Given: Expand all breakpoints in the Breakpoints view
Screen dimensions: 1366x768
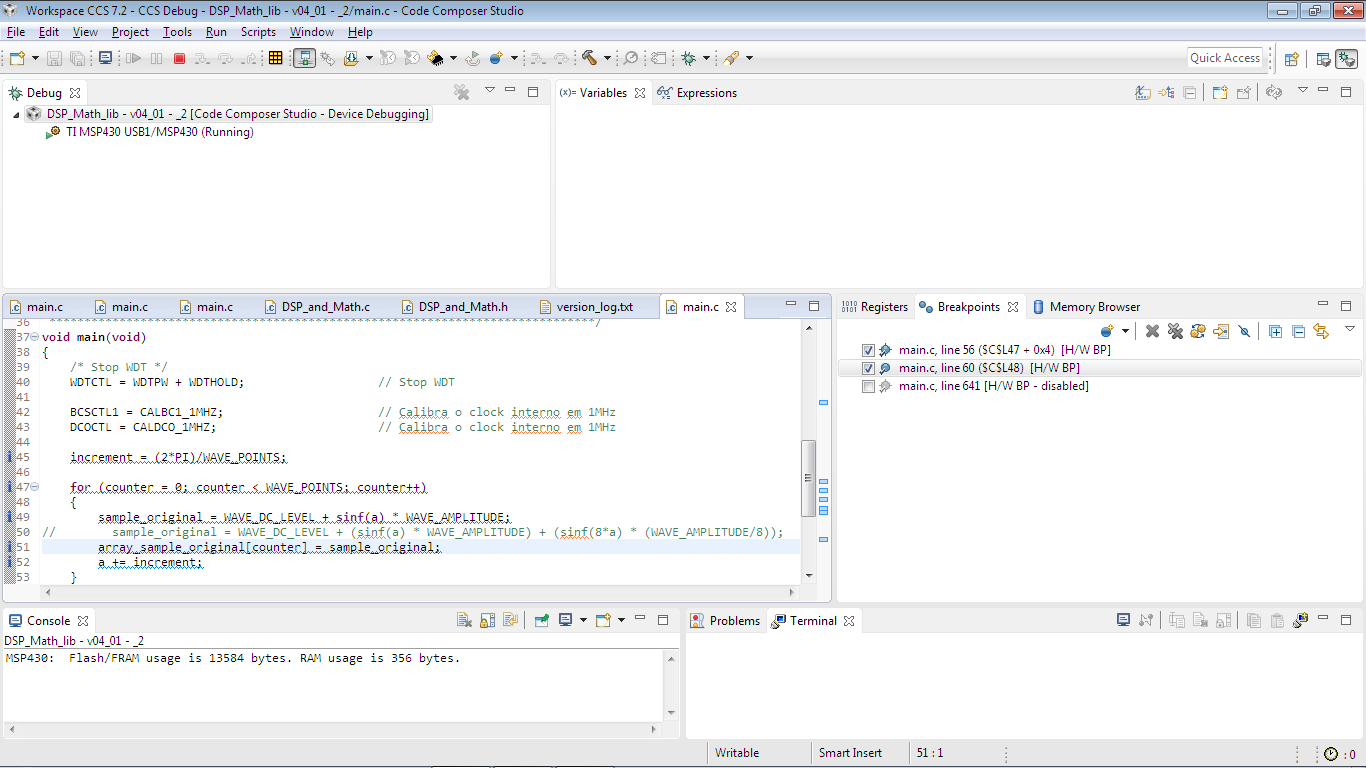Looking at the screenshot, I should pyautogui.click(x=1275, y=331).
